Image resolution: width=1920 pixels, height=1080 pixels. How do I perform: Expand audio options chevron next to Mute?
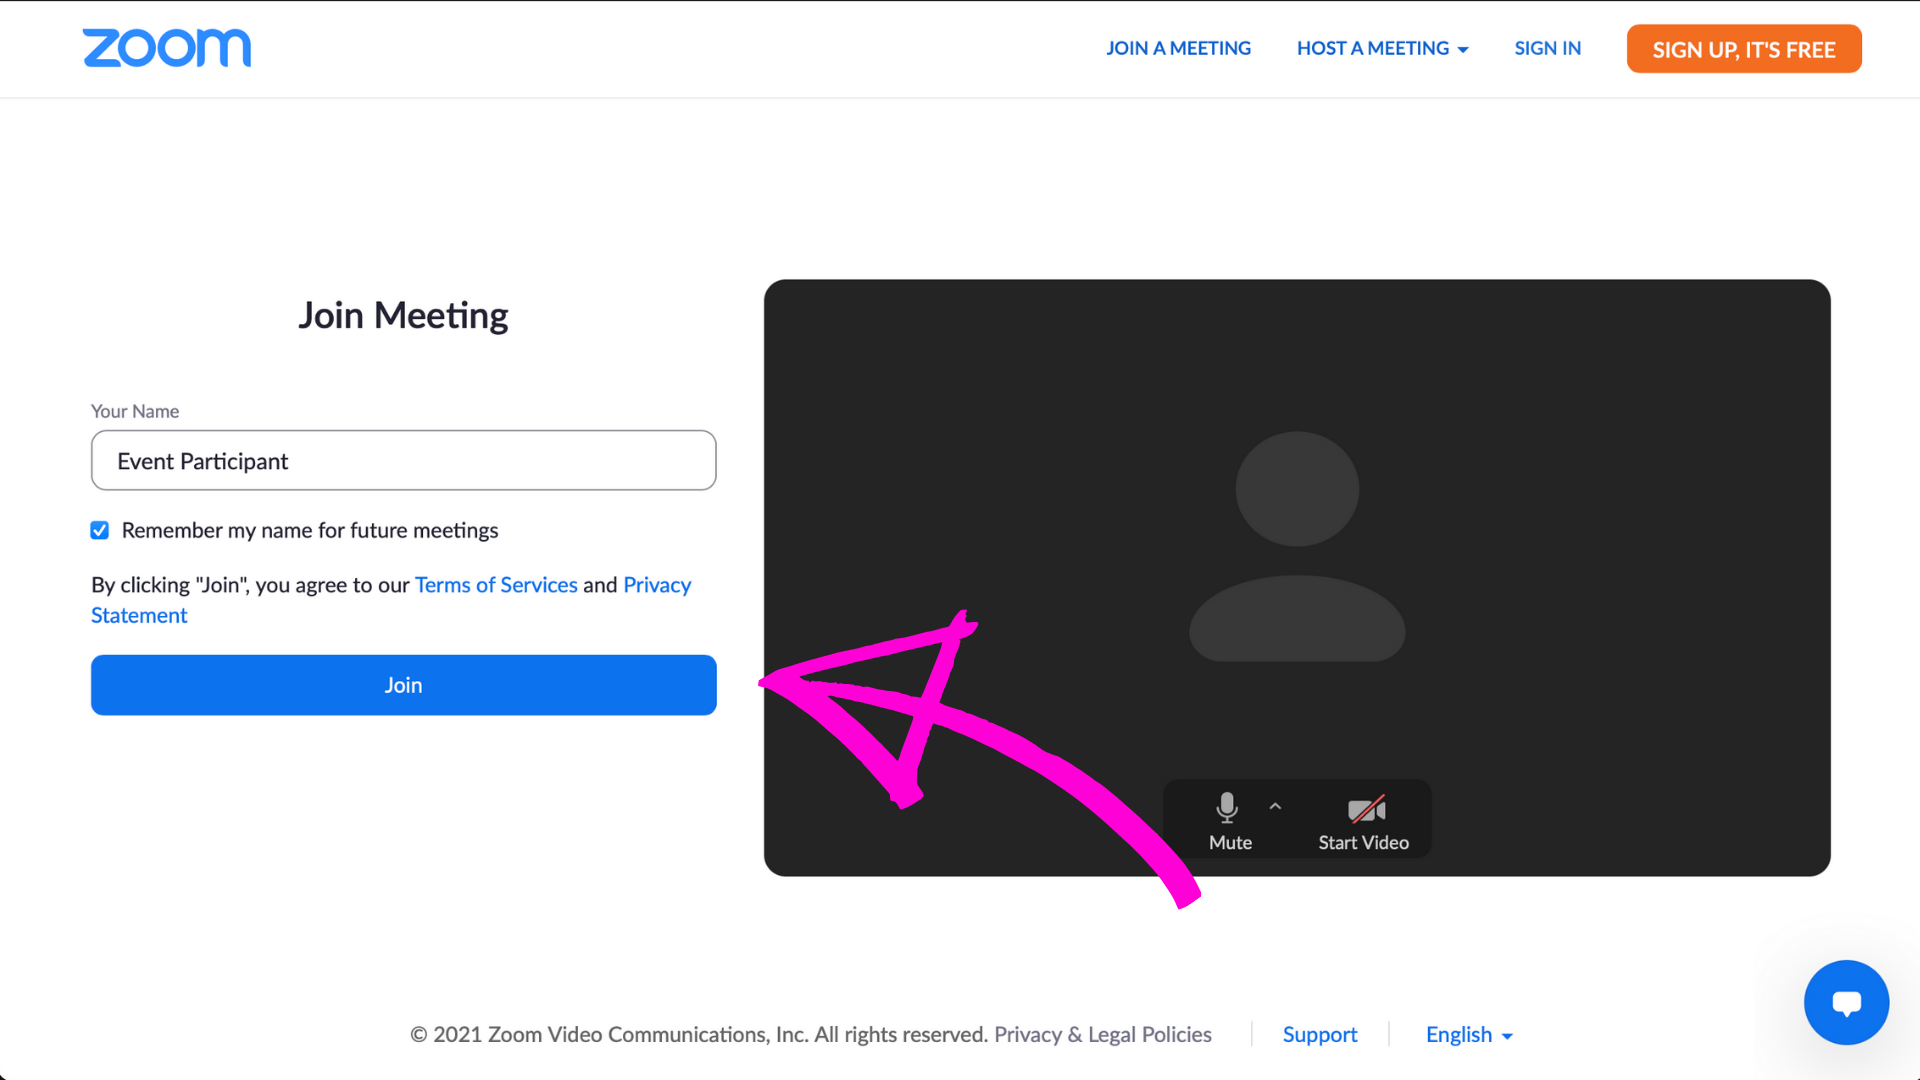click(1275, 806)
